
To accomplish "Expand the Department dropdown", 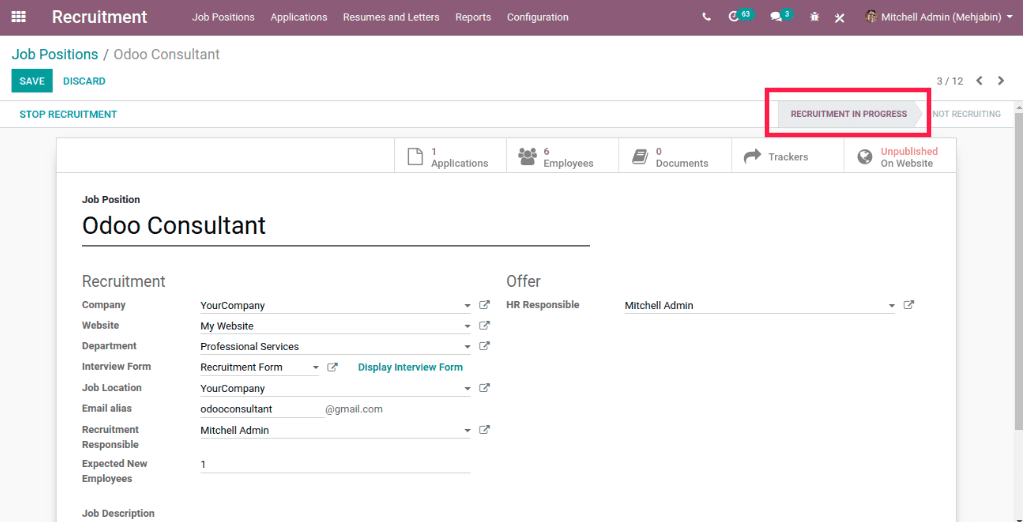I will pos(467,346).
